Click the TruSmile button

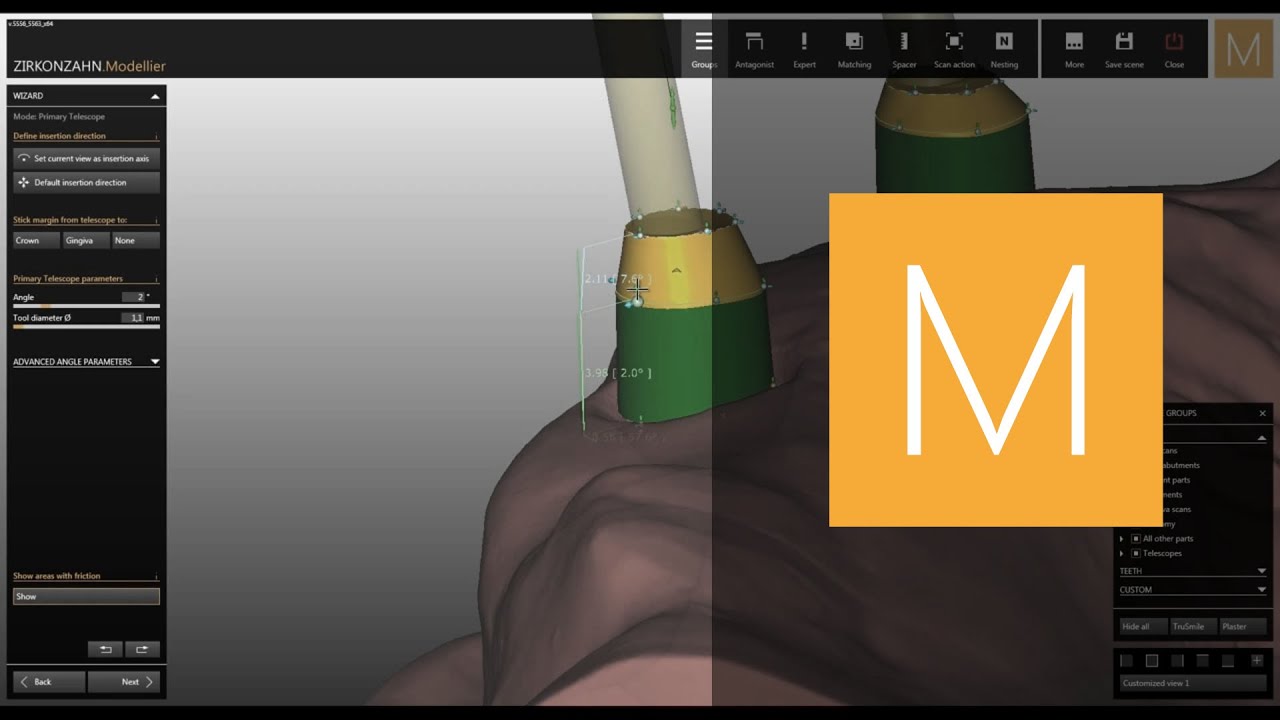point(1193,626)
